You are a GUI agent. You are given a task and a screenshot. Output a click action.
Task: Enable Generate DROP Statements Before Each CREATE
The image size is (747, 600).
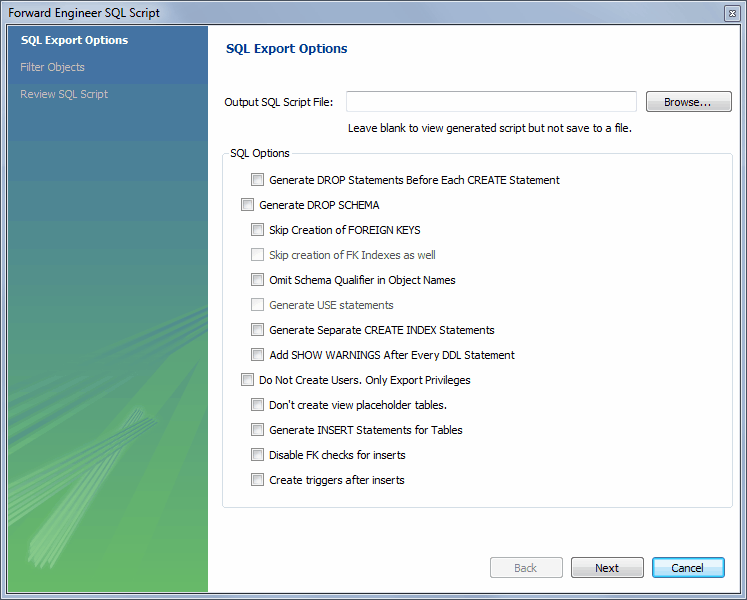258,180
